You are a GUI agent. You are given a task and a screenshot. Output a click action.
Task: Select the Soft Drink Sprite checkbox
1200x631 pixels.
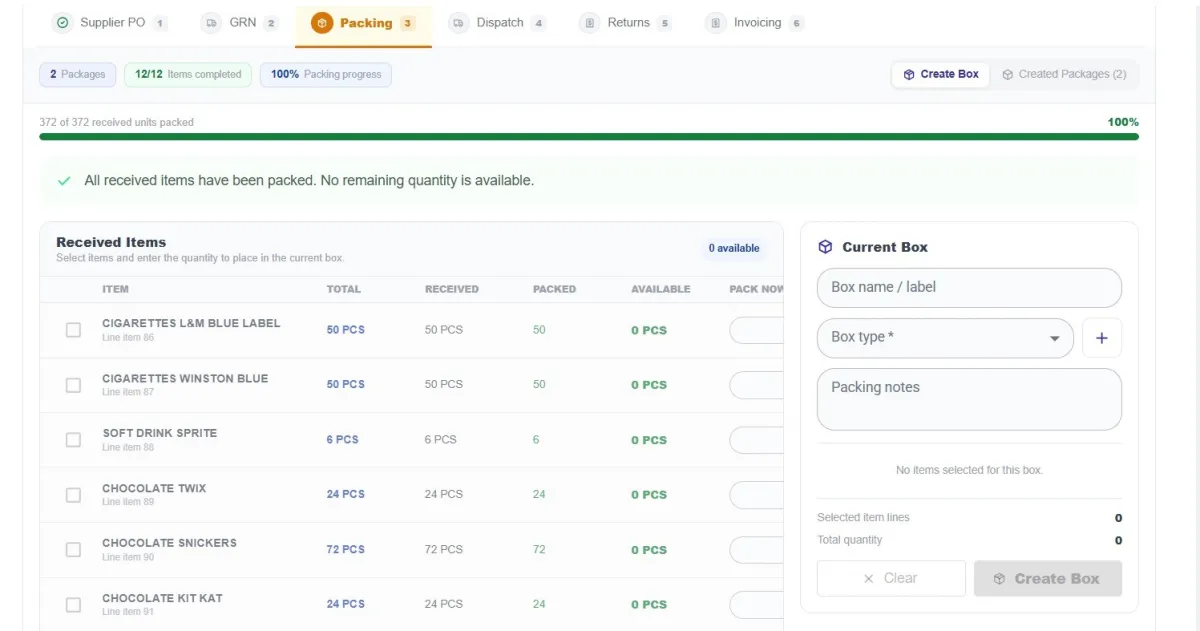coord(73,439)
